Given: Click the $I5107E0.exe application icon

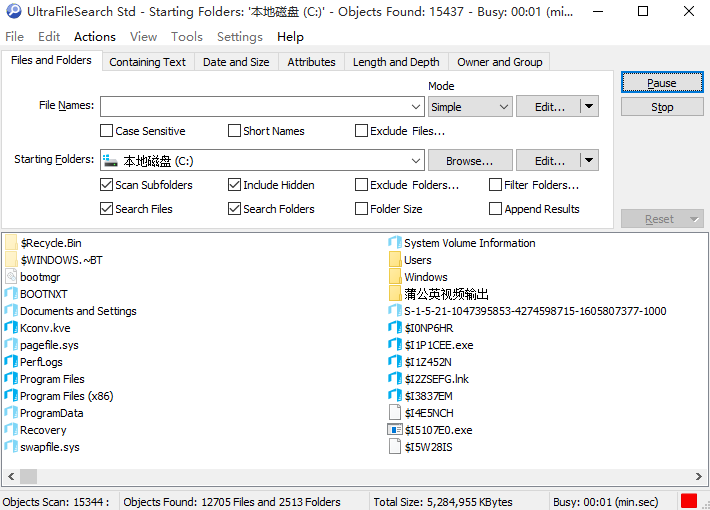Looking at the screenshot, I should (x=395, y=430).
